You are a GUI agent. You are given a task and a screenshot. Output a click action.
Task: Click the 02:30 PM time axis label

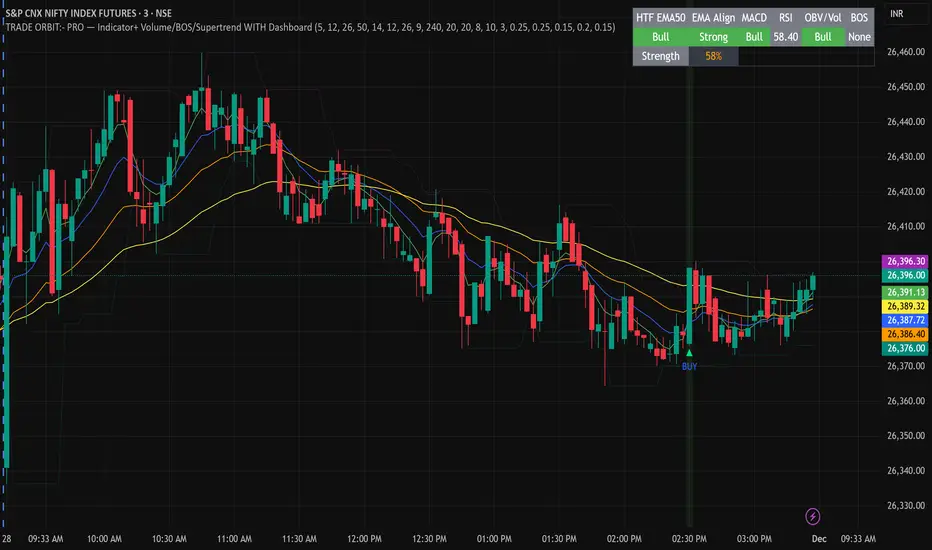pos(689,539)
